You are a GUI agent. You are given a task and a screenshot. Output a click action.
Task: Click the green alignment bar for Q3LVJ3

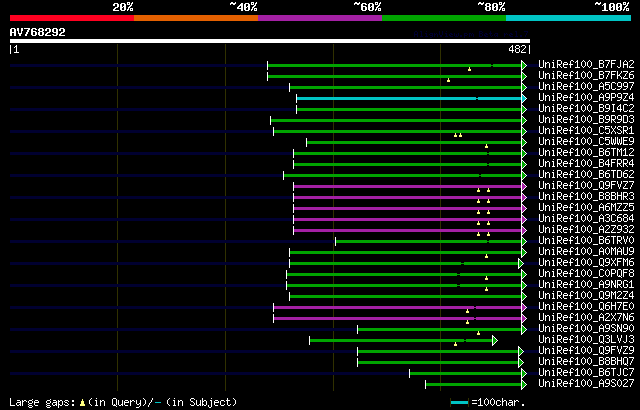(401, 341)
